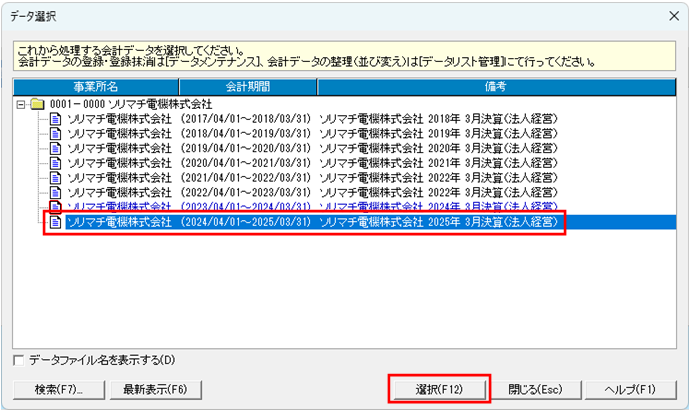The width and height of the screenshot is (692, 413).
Task: Click document icon for 2018/04/01～2019/03/31 row
Action: tap(55, 134)
